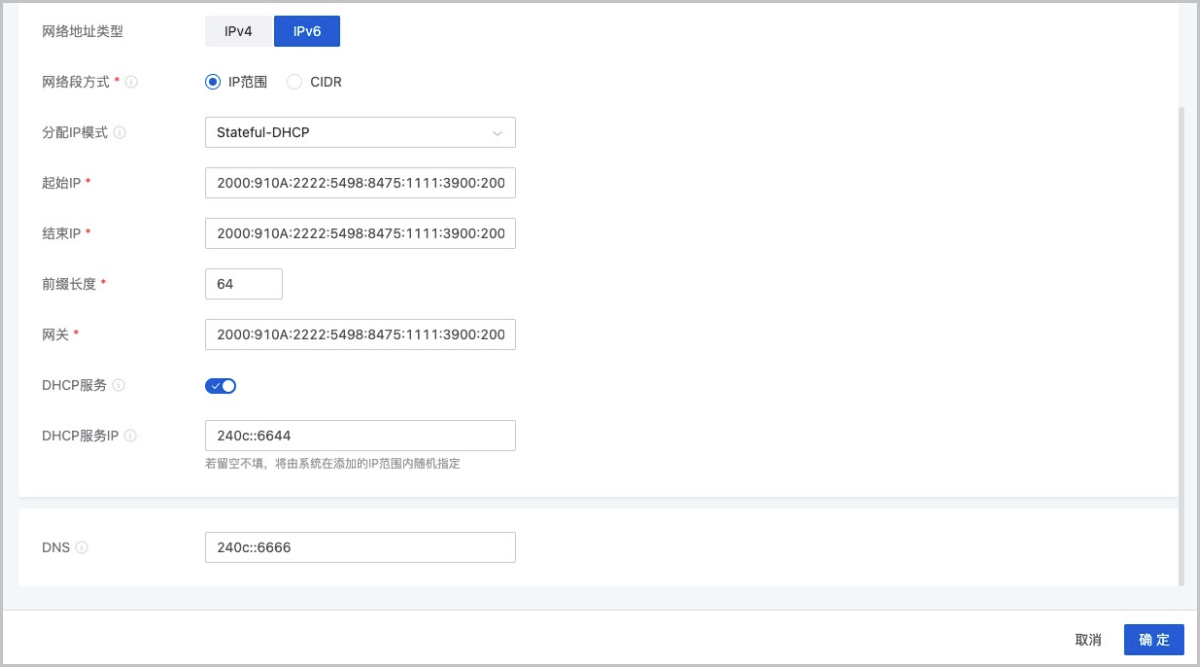The image size is (1200, 667).
Task: Choose the IP范围 radio option
Action: click(236, 82)
